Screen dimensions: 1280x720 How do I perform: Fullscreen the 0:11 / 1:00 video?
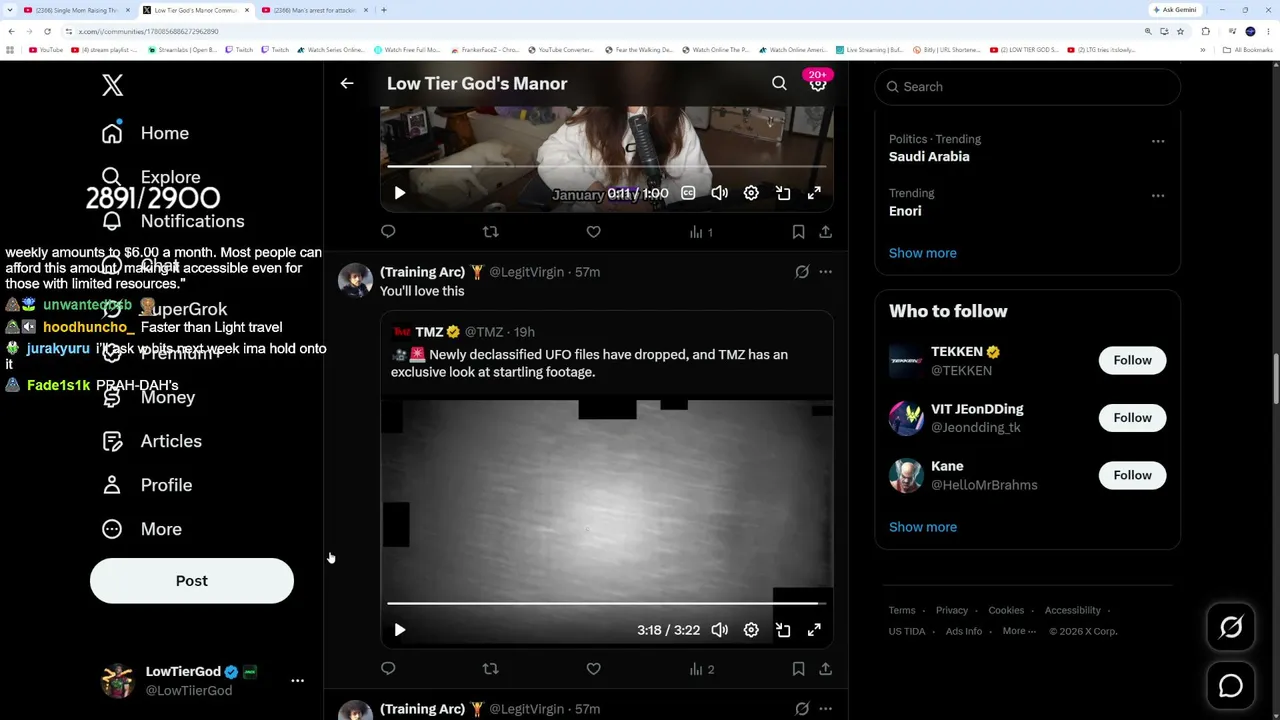tap(815, 193)
